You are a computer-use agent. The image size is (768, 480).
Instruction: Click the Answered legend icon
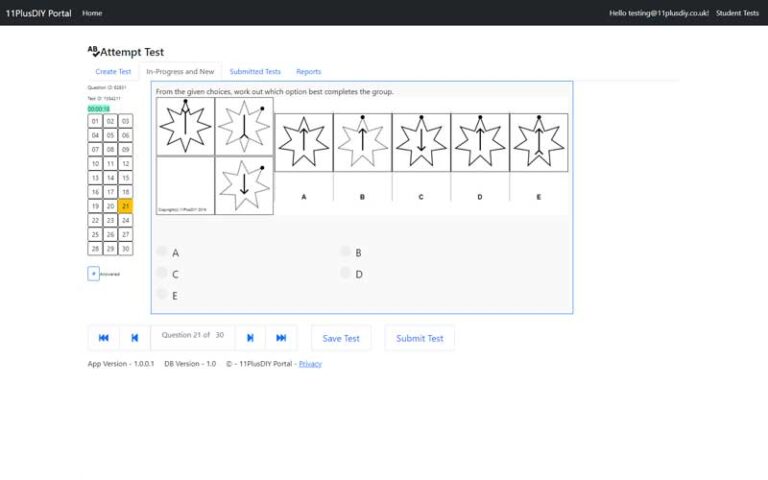click(x=94, y=273)
